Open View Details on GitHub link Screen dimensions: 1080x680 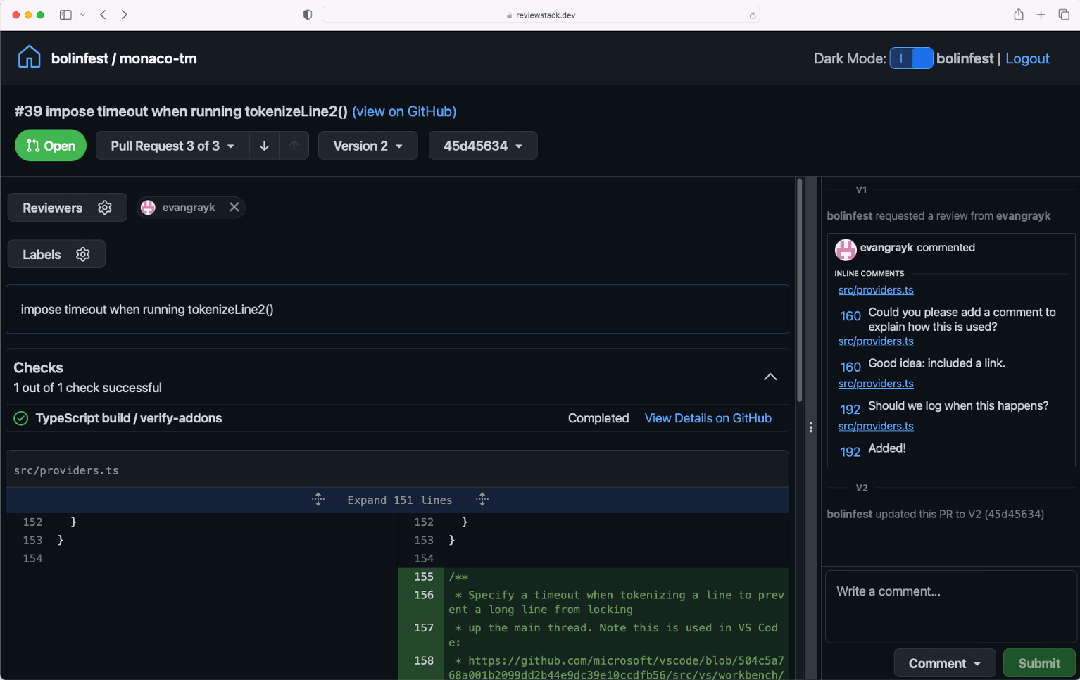coord(708,418)
